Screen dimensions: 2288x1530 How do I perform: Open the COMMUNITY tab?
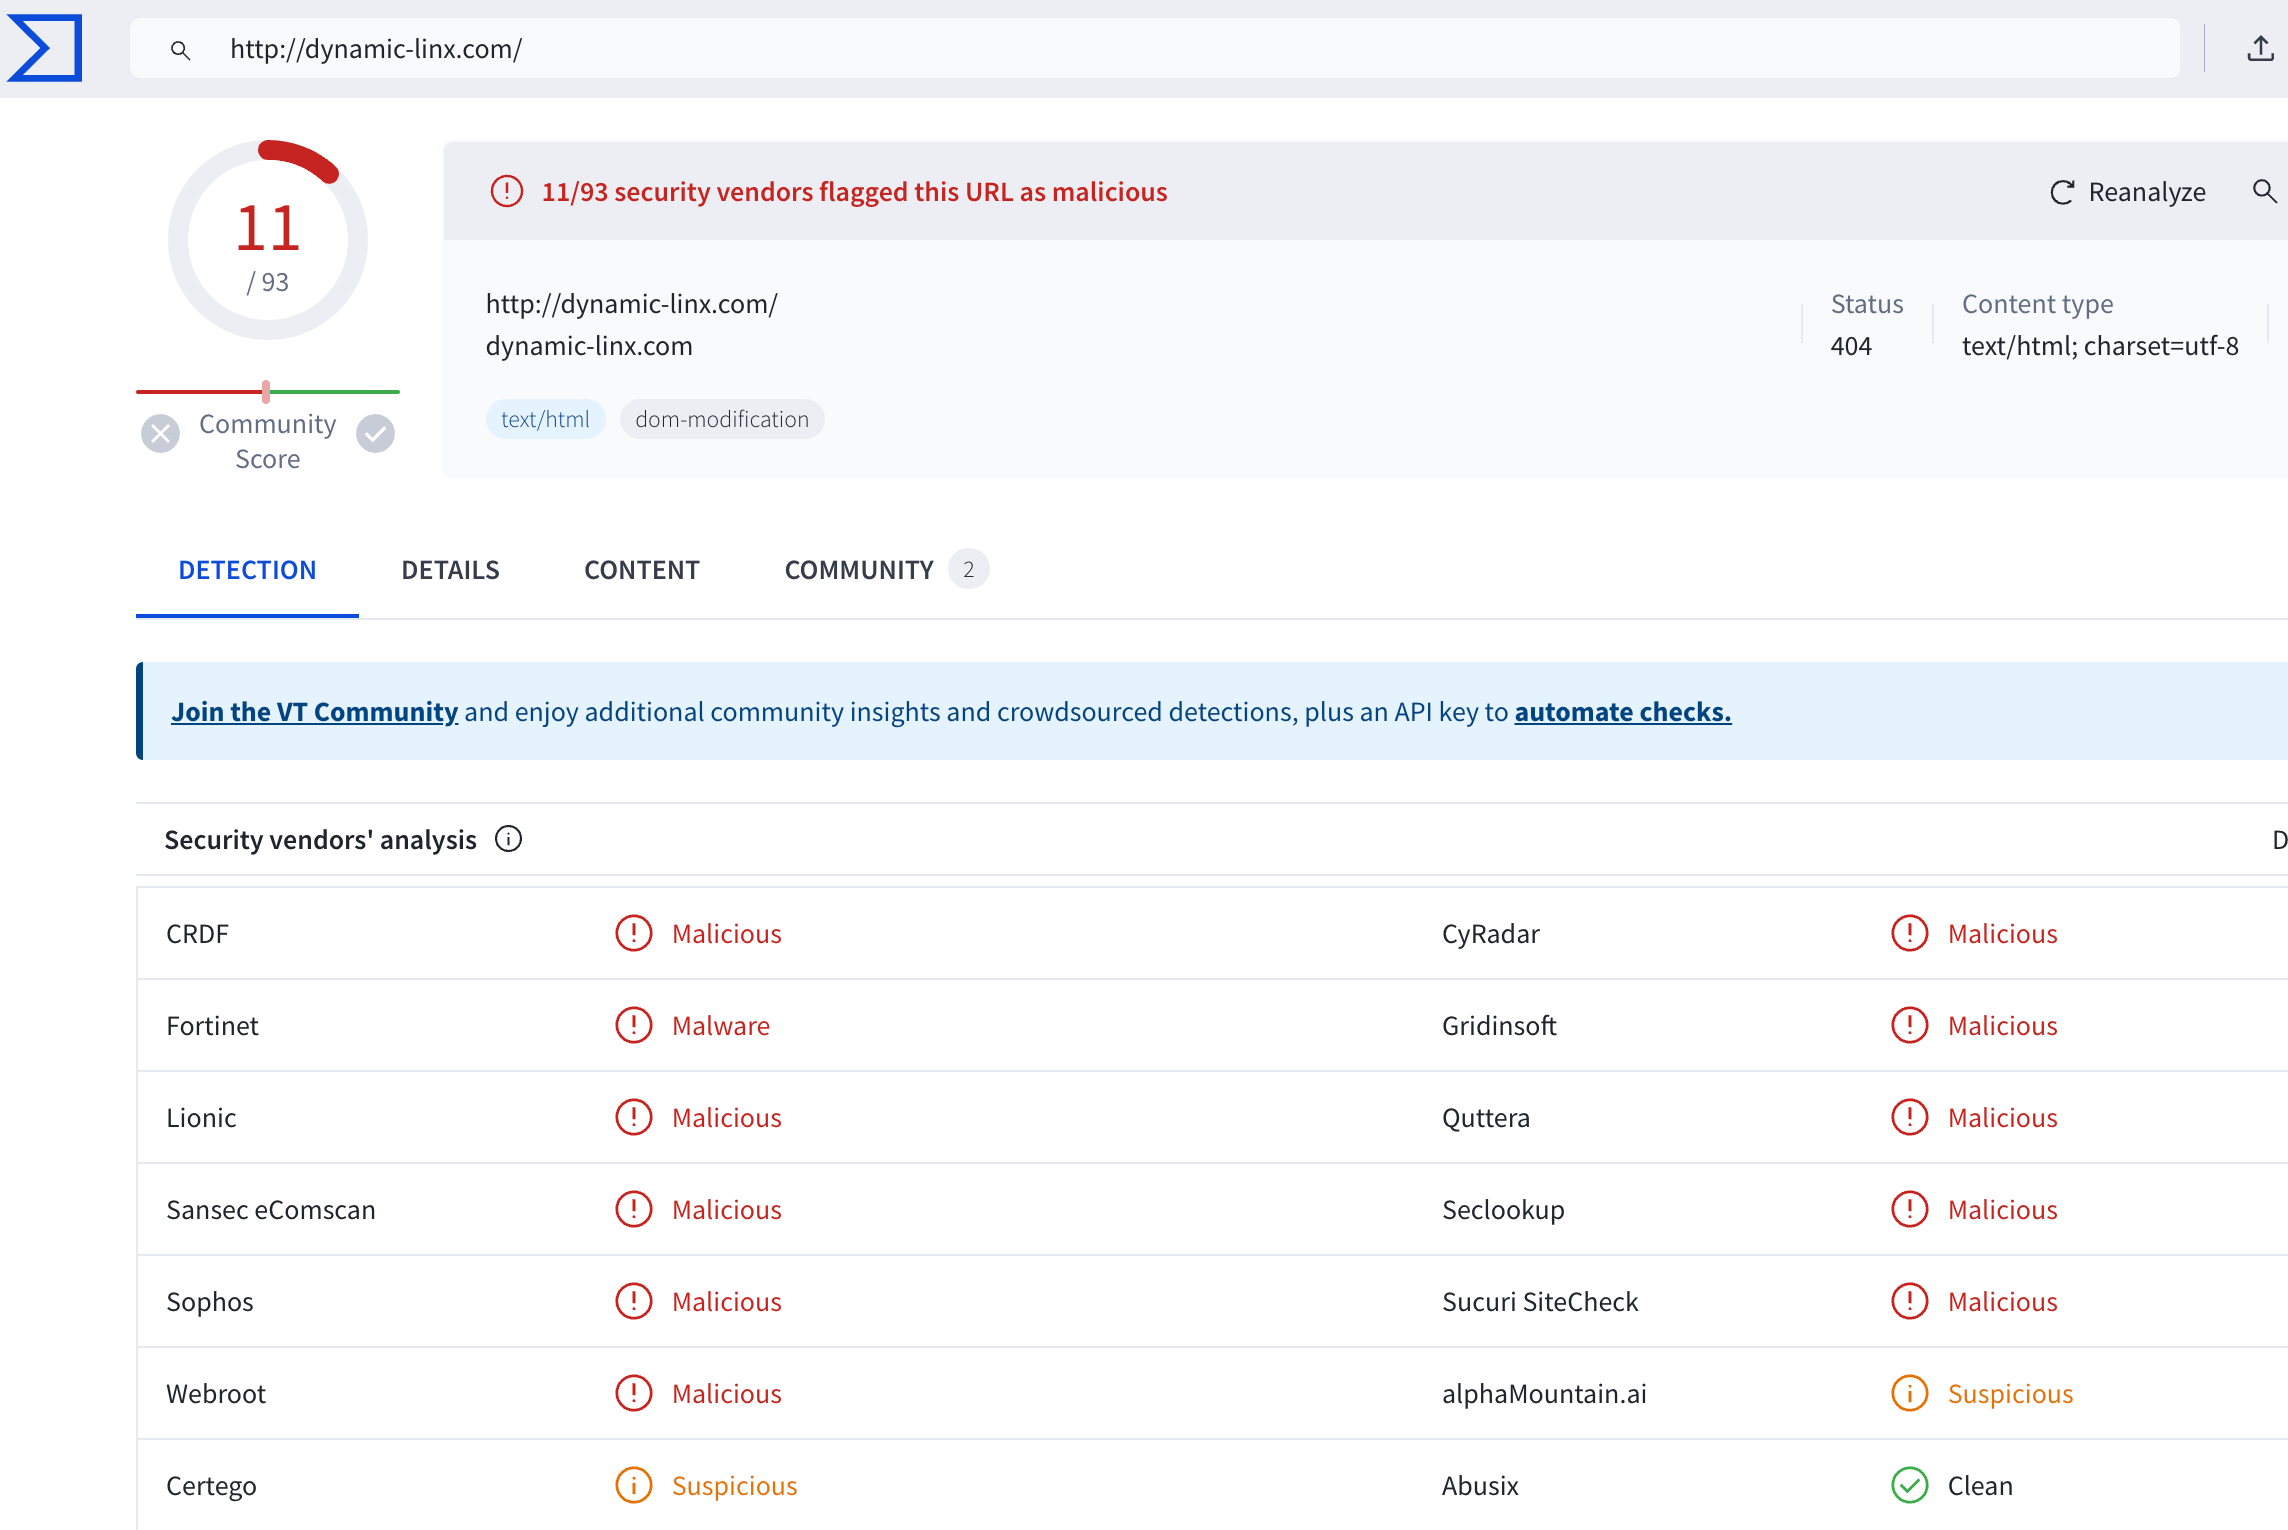[x=859, y=570]
